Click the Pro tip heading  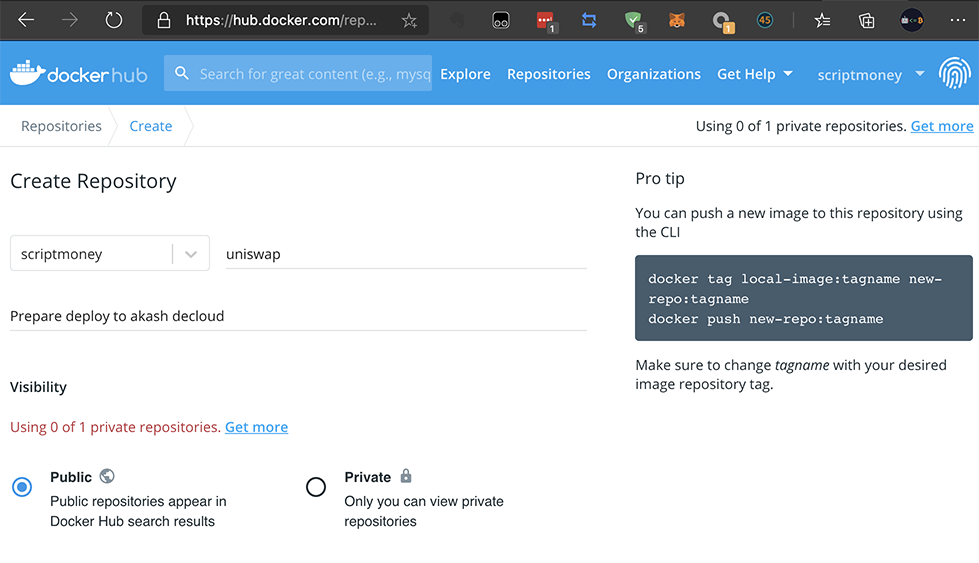click(x=660, y=179)
